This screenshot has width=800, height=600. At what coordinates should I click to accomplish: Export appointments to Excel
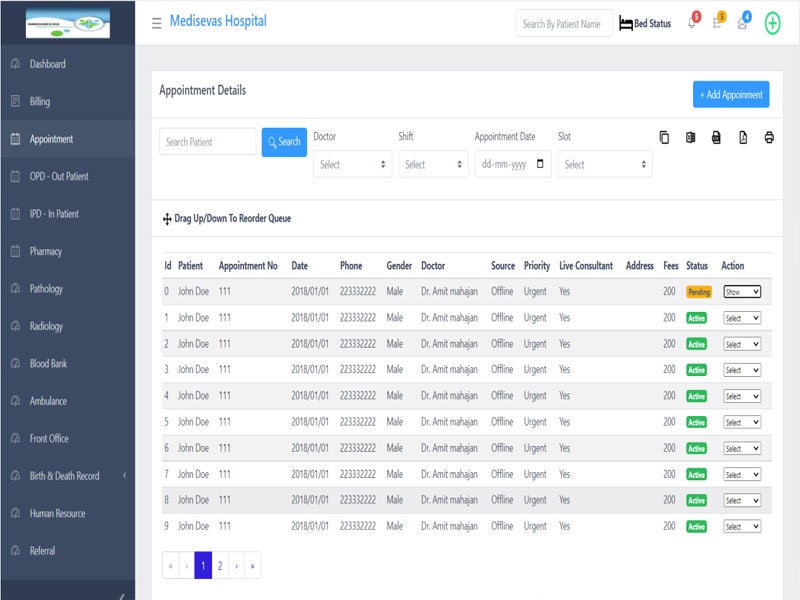tap(690, 138)
